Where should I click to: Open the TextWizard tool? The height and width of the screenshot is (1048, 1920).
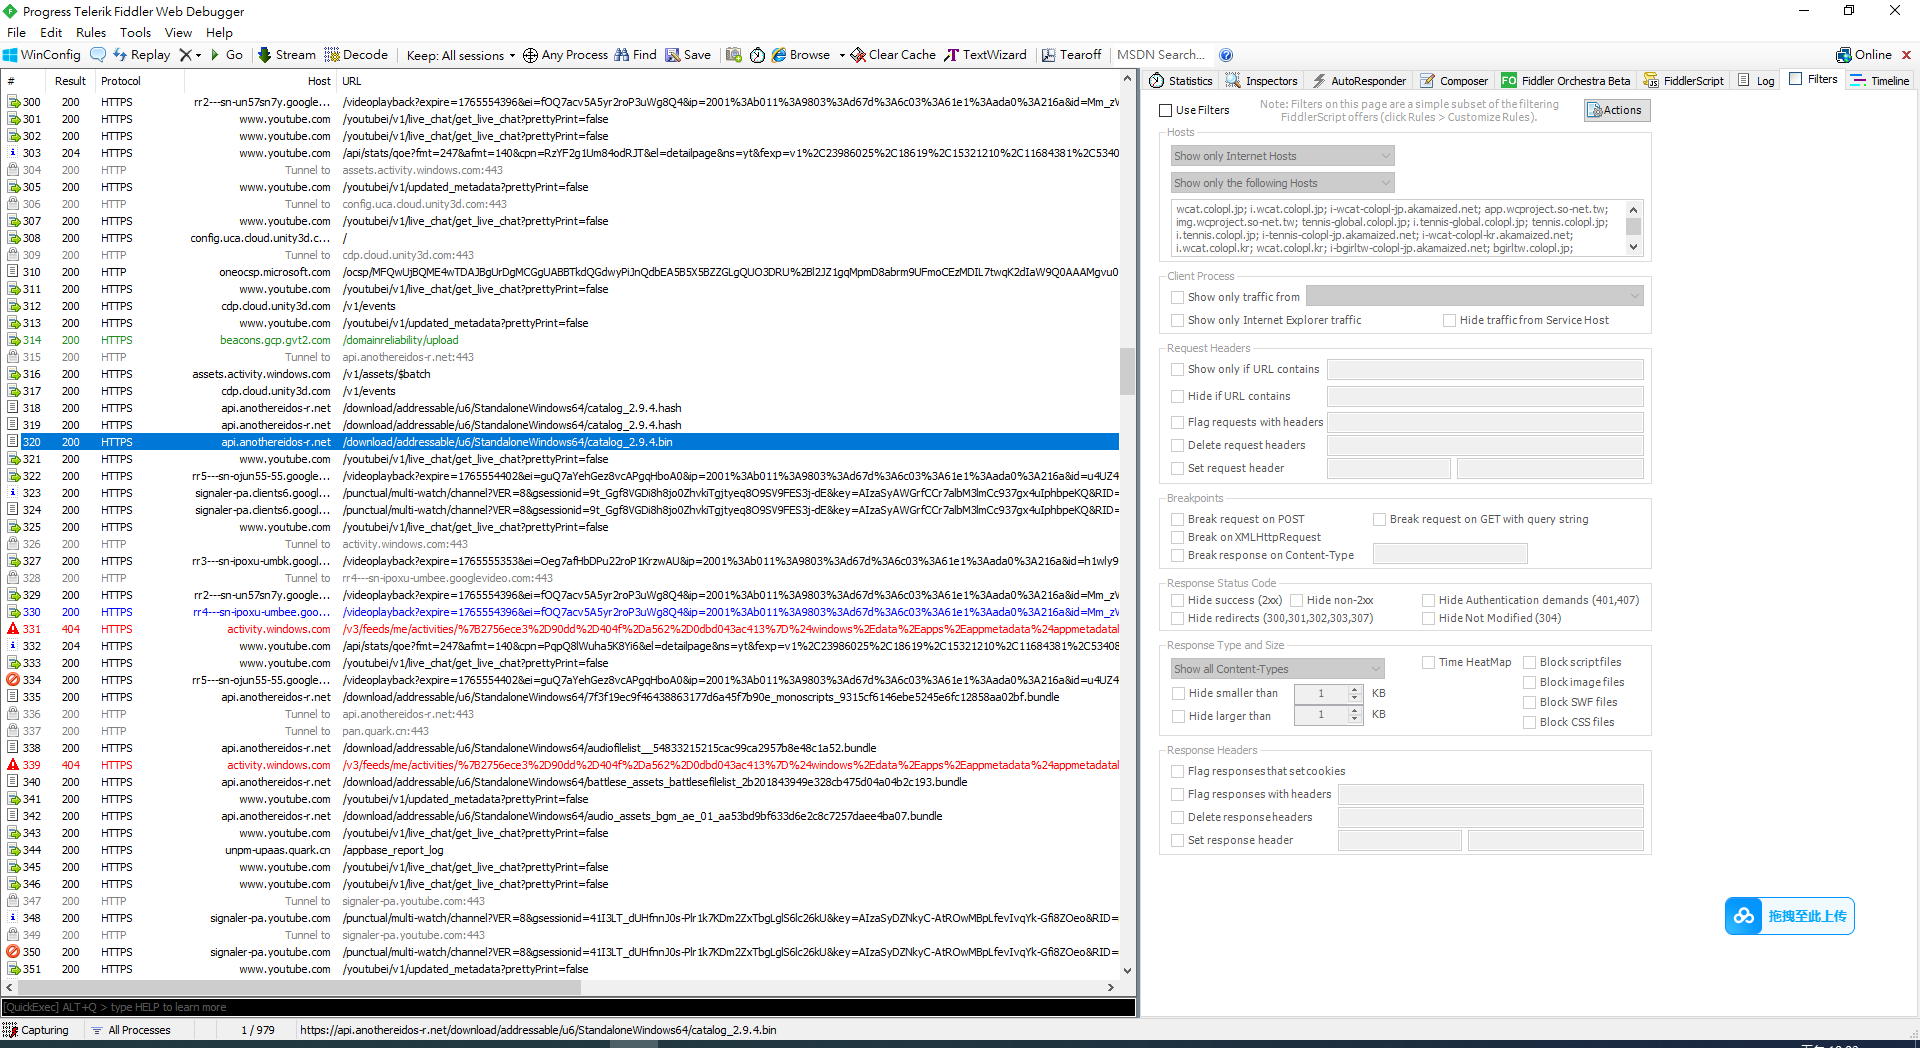985,55
